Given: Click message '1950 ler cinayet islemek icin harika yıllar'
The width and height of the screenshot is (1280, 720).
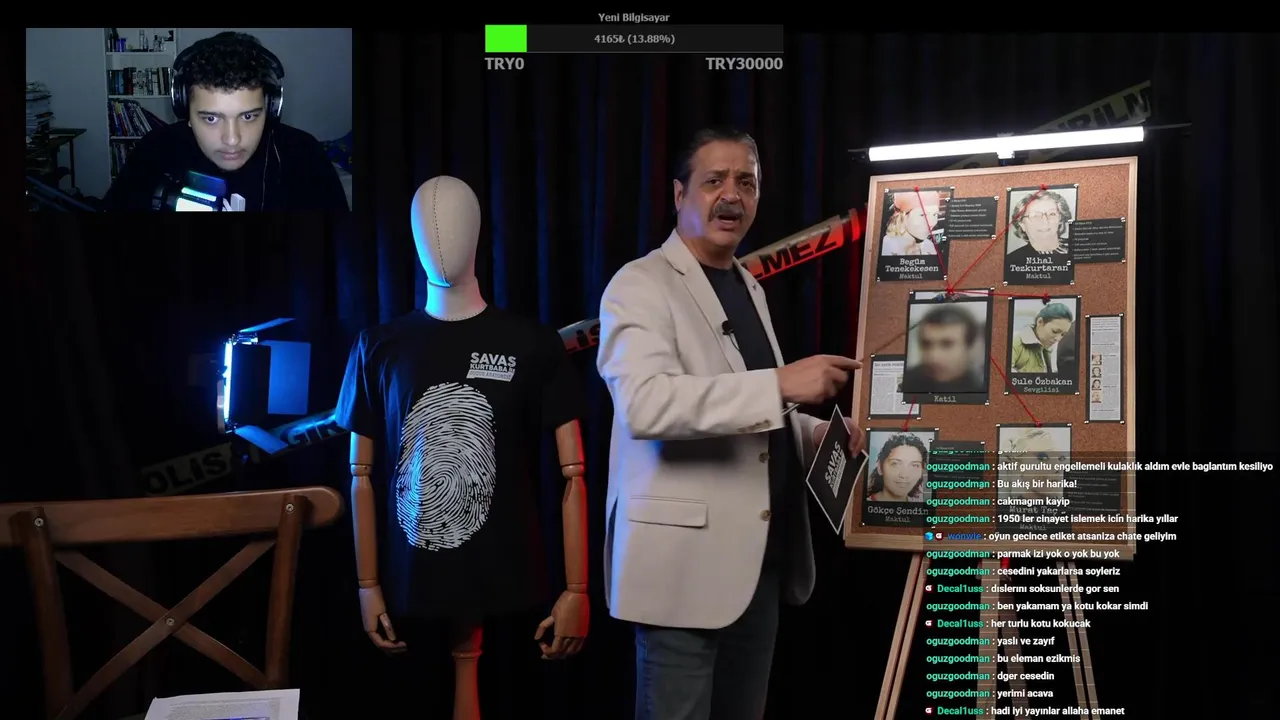Looking at the screenshot, I should 1087,519.
